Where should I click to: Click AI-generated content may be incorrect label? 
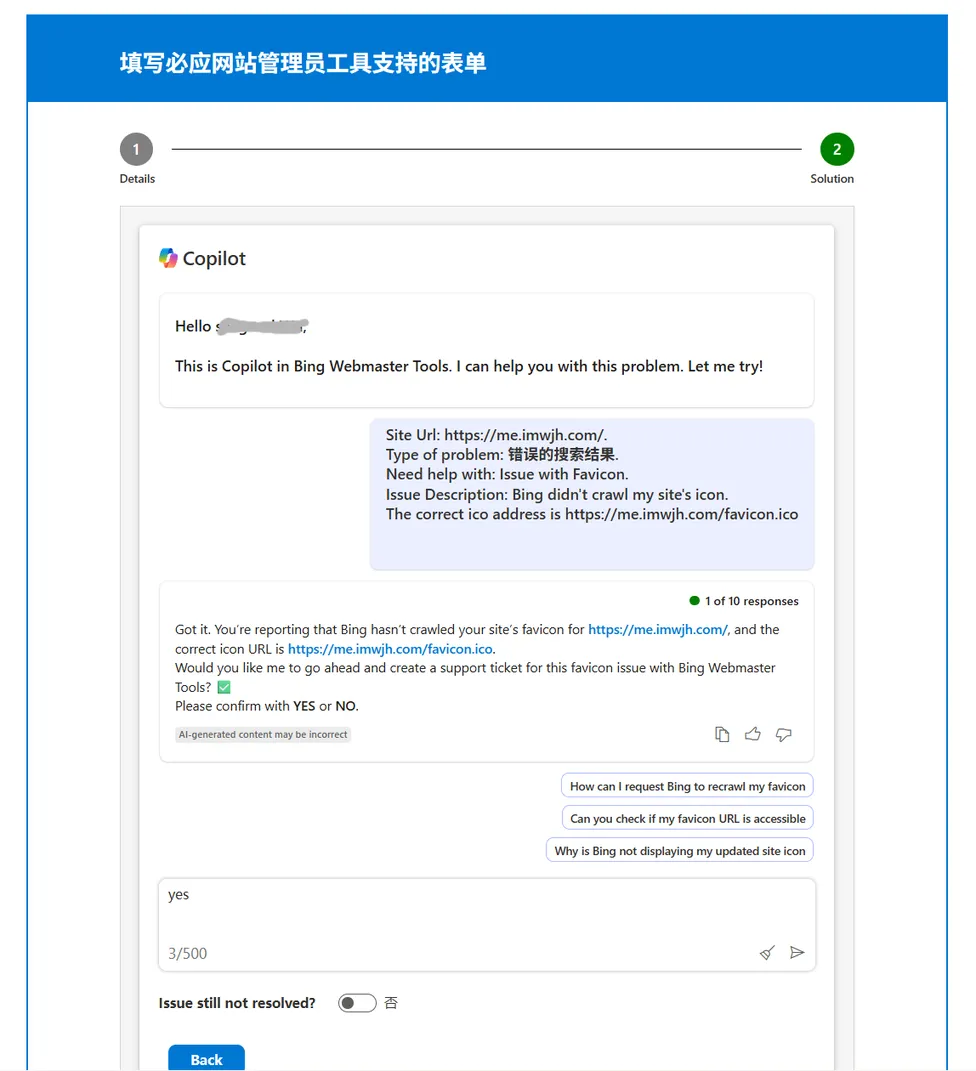point(263,734)
